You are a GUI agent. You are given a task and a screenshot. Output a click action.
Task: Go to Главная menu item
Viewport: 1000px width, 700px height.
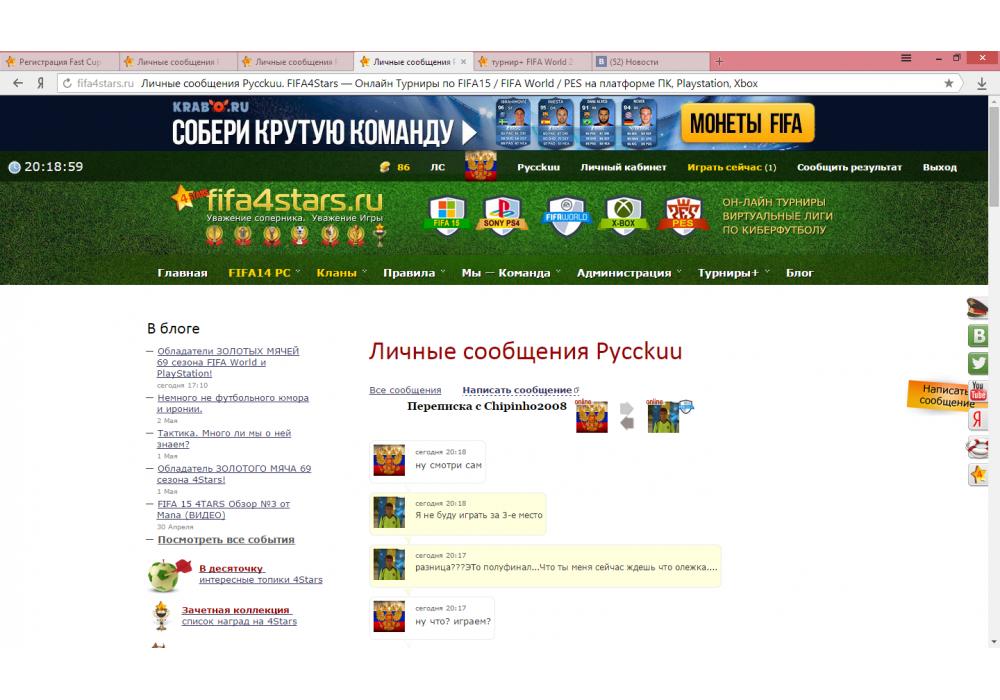182,273
